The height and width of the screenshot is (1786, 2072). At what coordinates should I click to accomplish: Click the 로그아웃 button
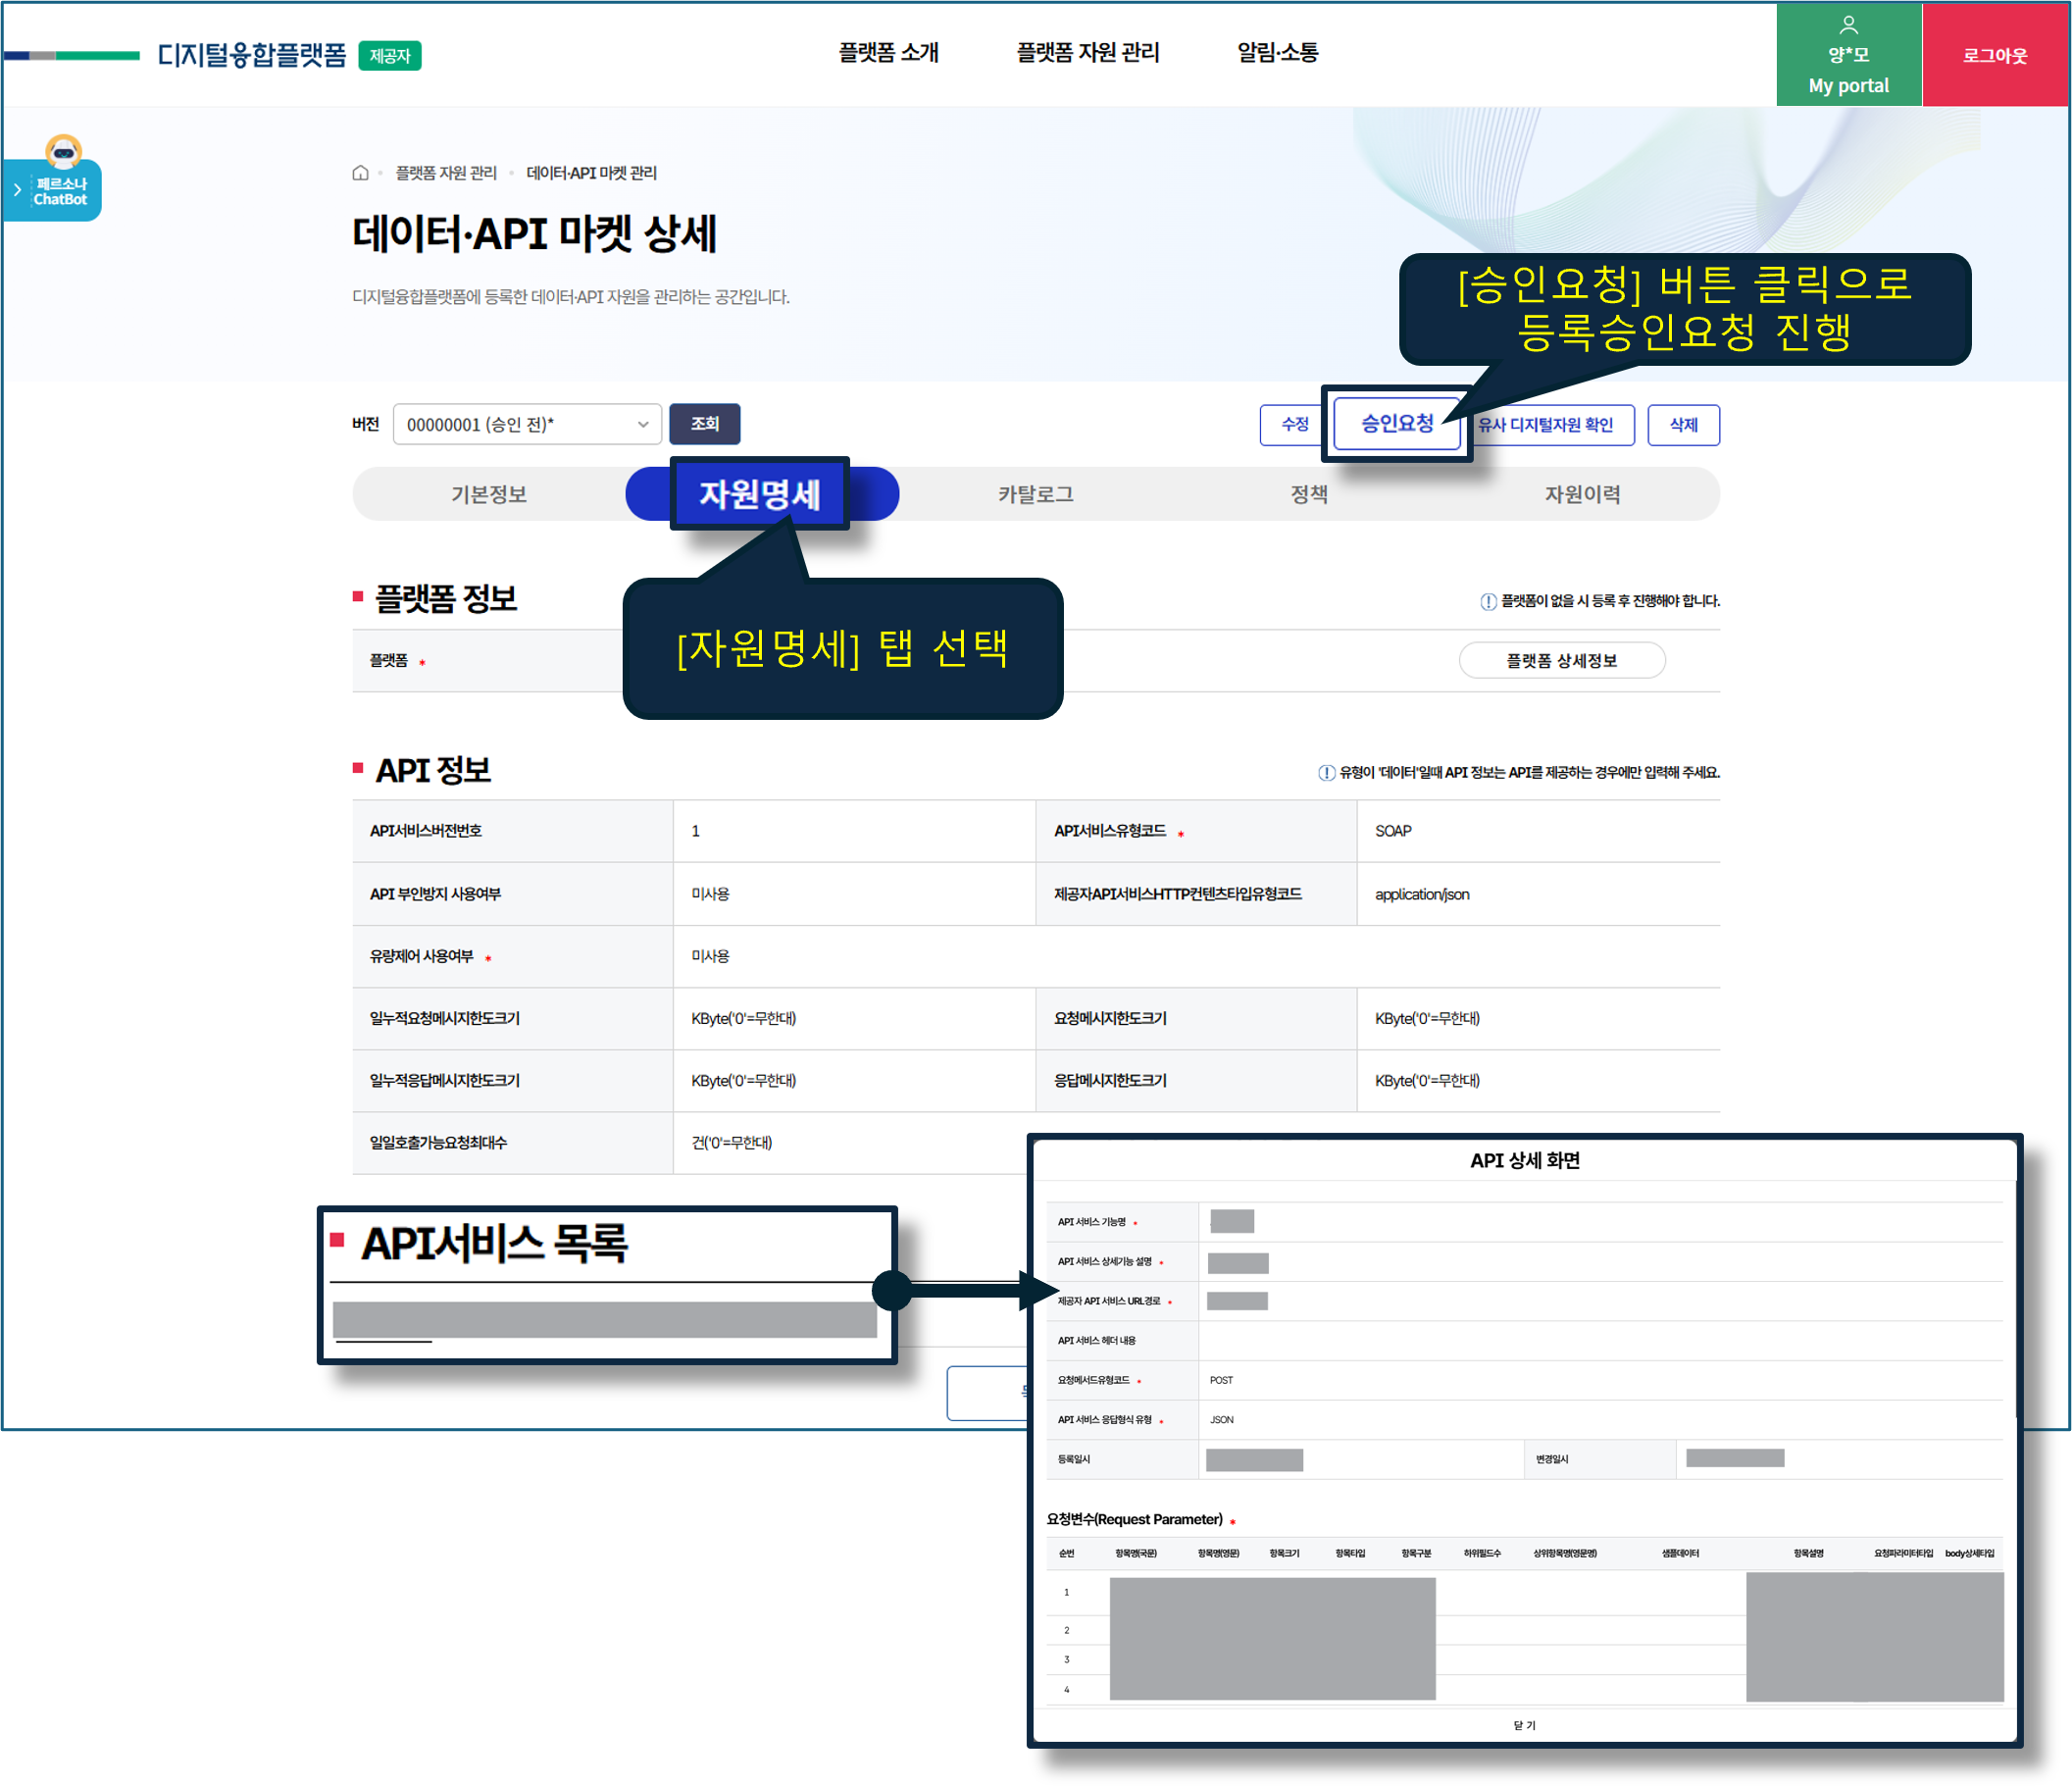1995,54
